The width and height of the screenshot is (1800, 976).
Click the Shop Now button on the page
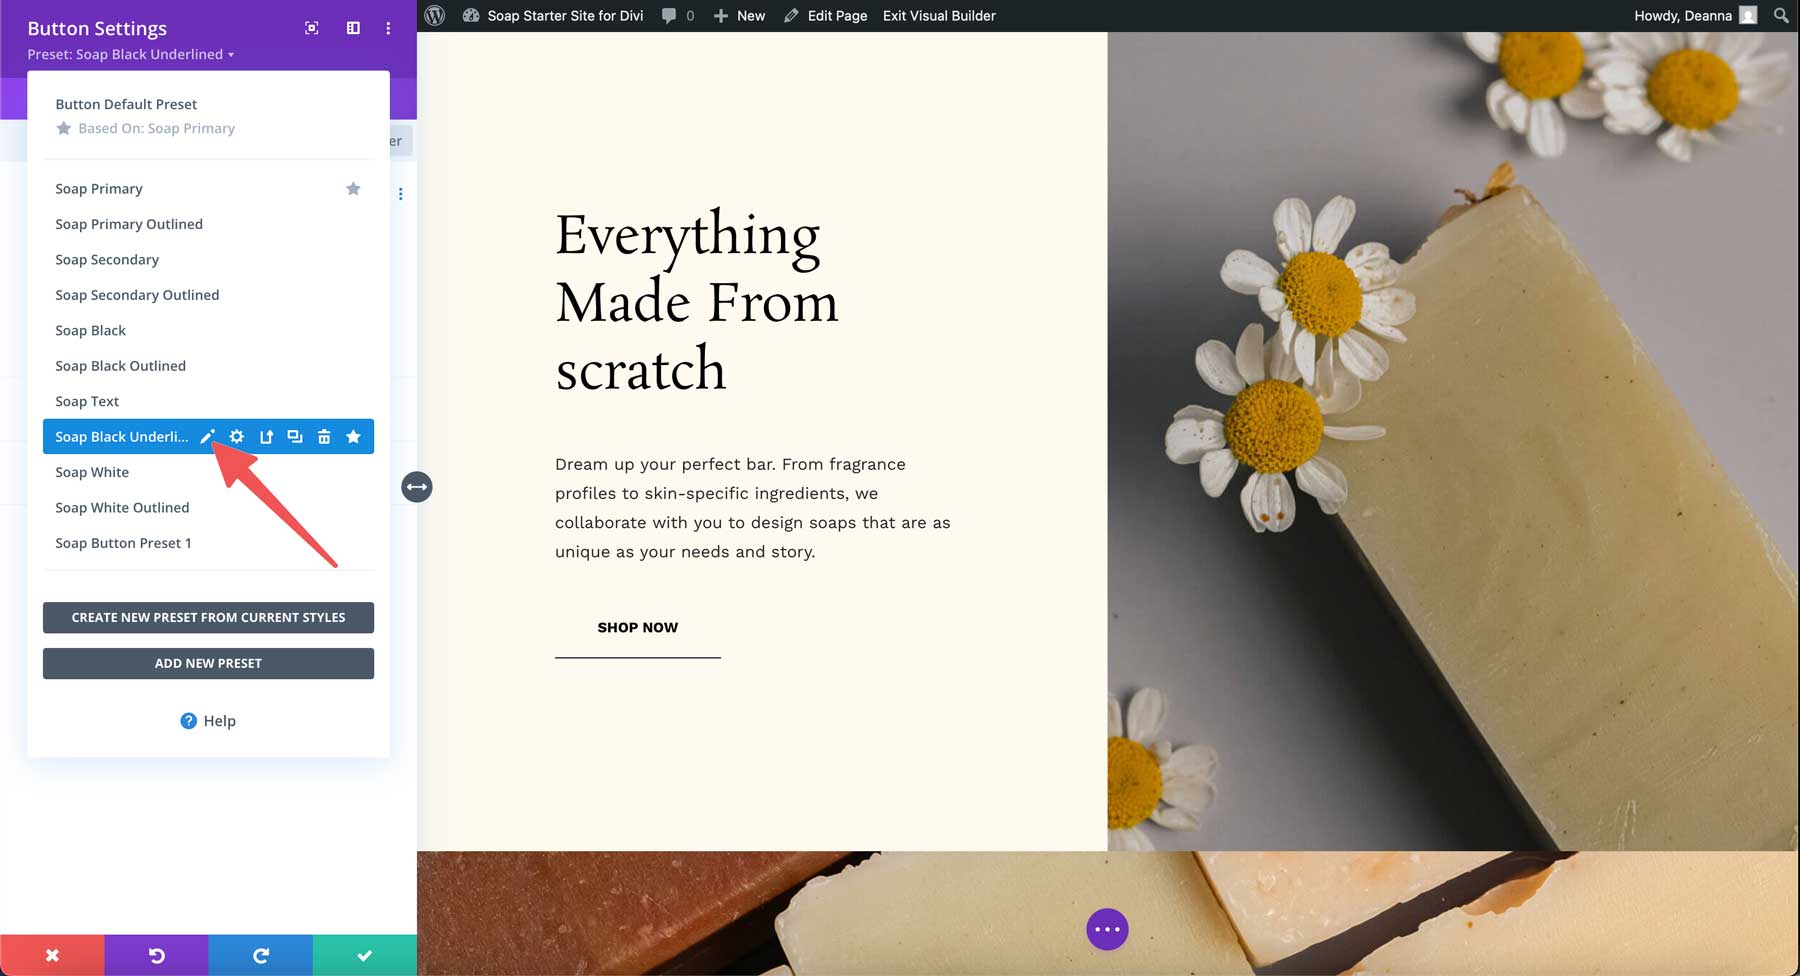[638, 628]
